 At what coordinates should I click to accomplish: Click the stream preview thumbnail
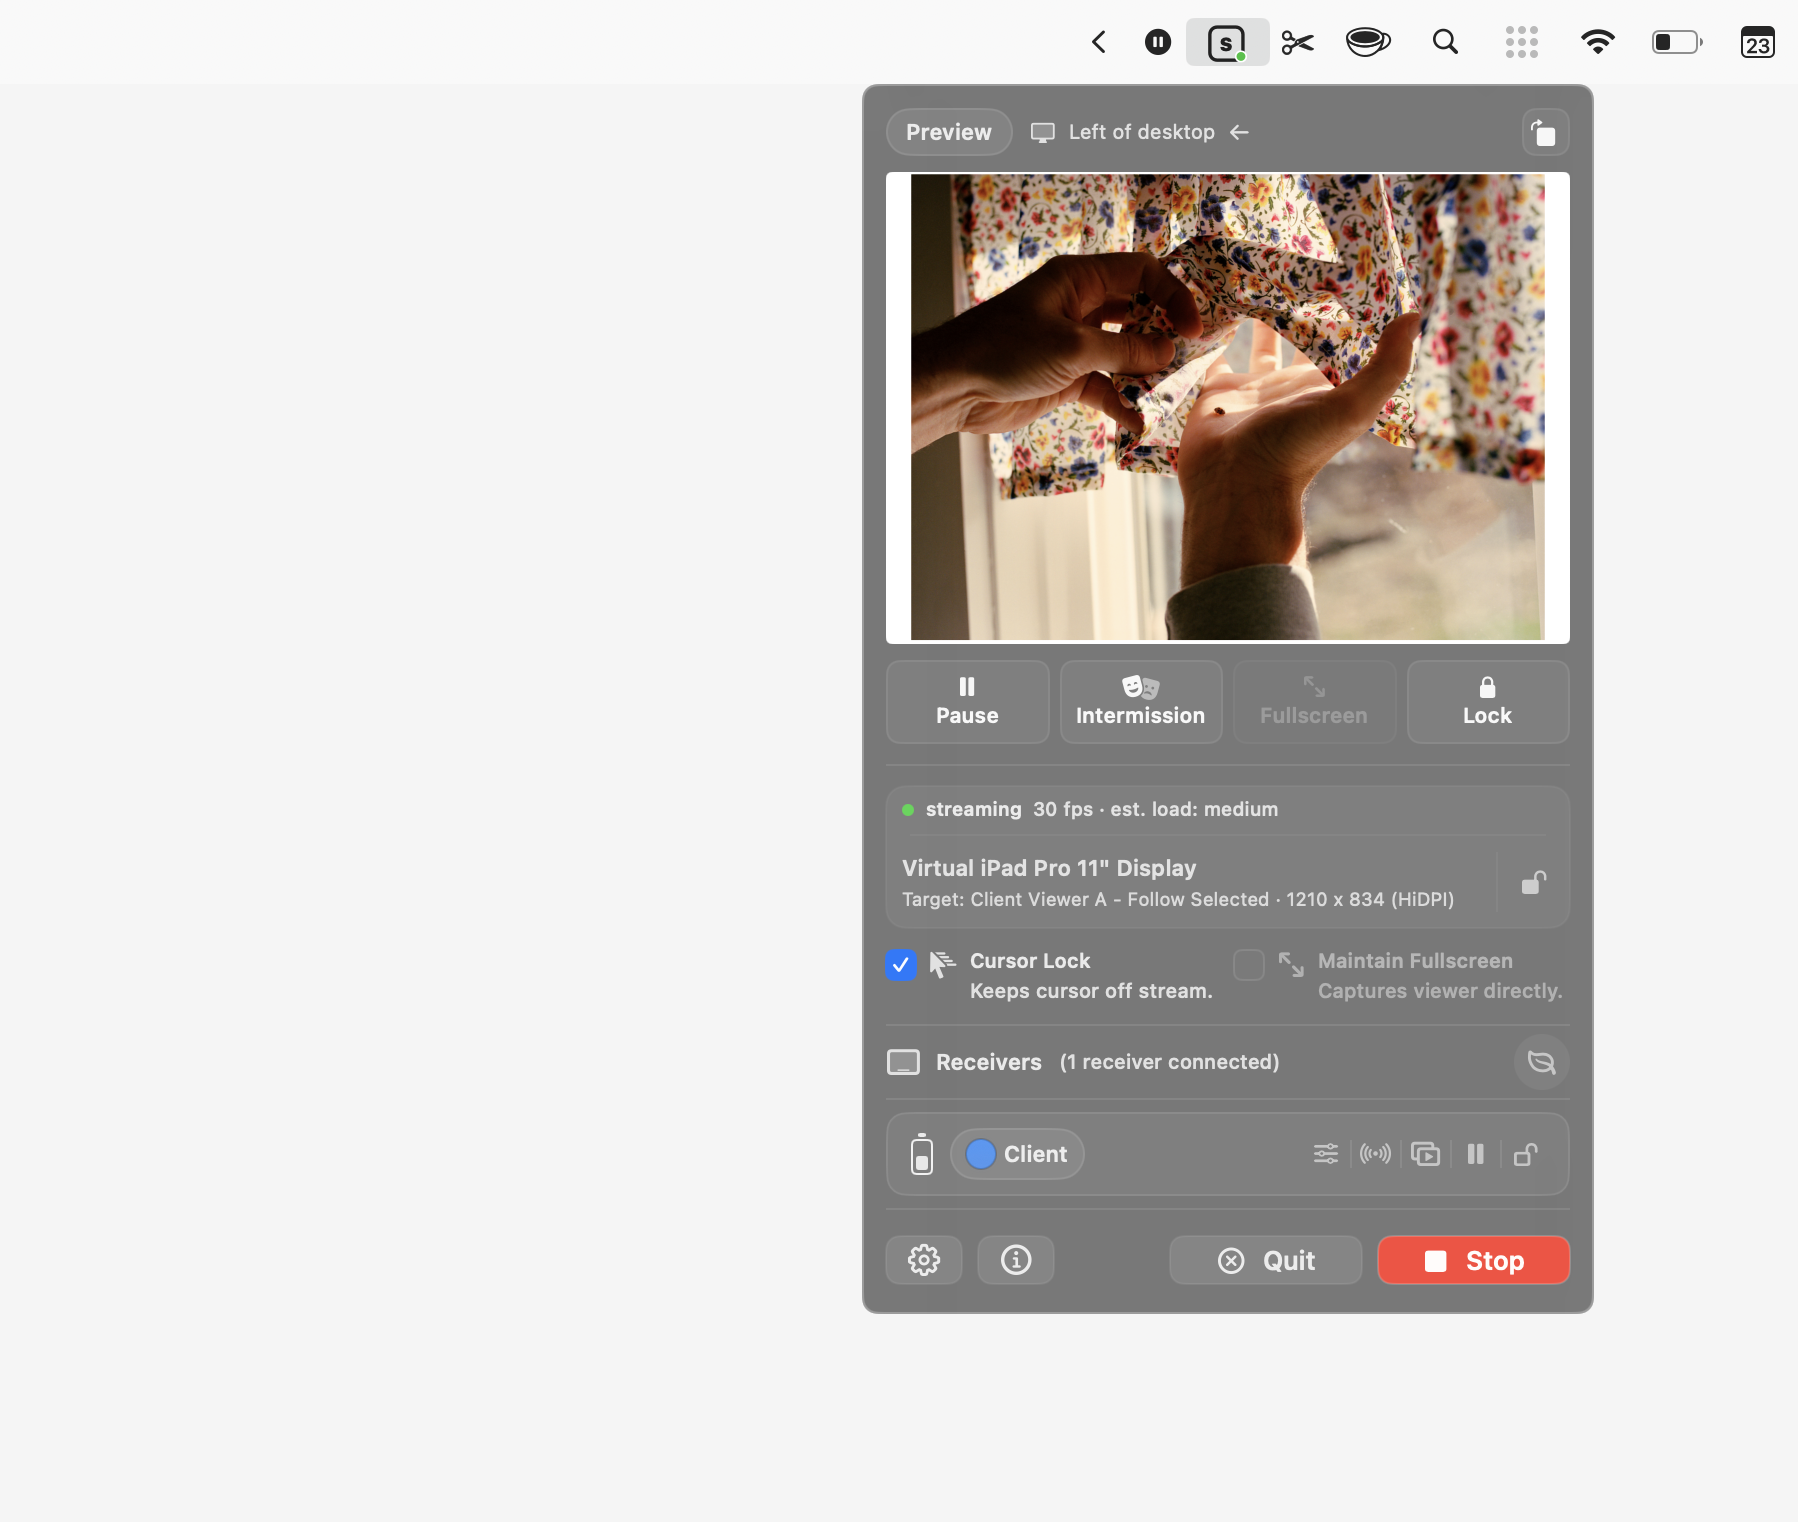pos(1227,407)
